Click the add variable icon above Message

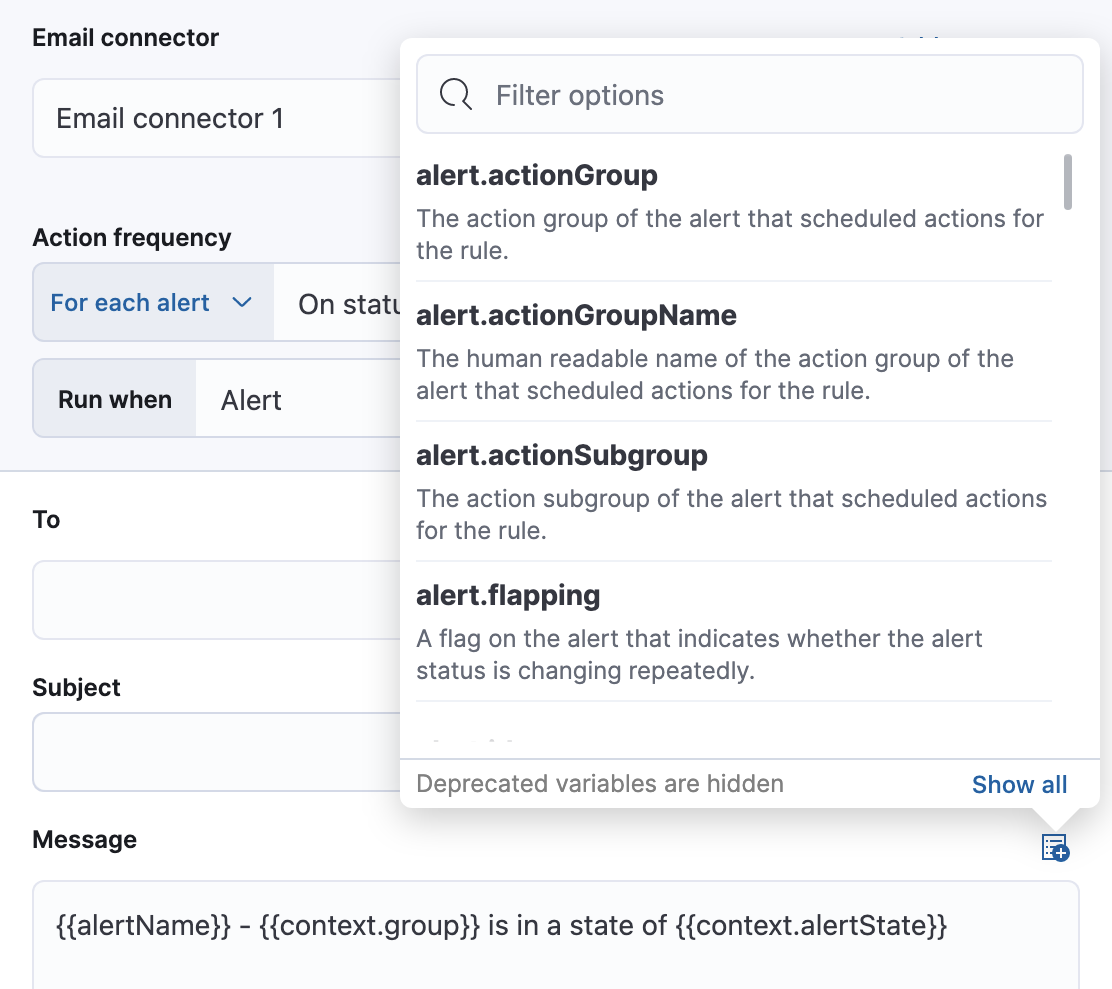click(x=1055, y=848)
